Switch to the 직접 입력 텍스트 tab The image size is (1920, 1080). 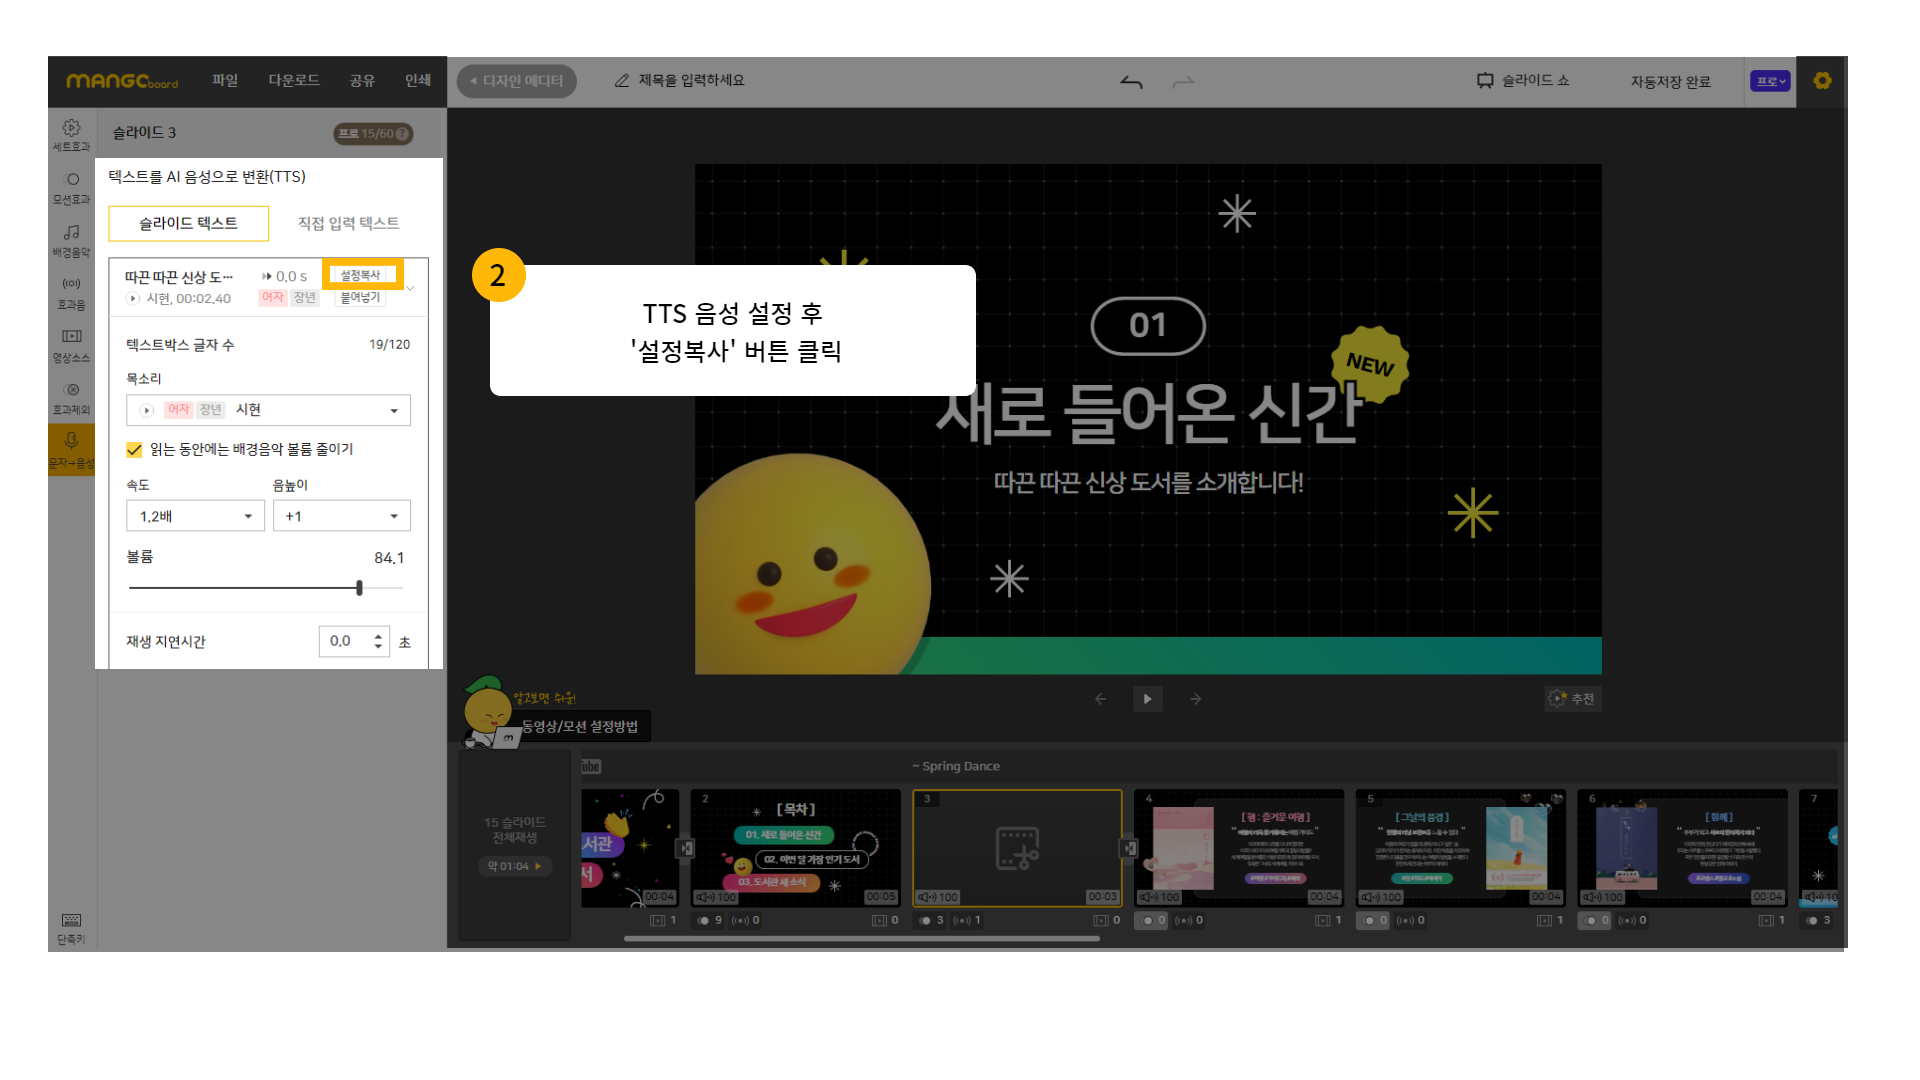click(348, 223)
